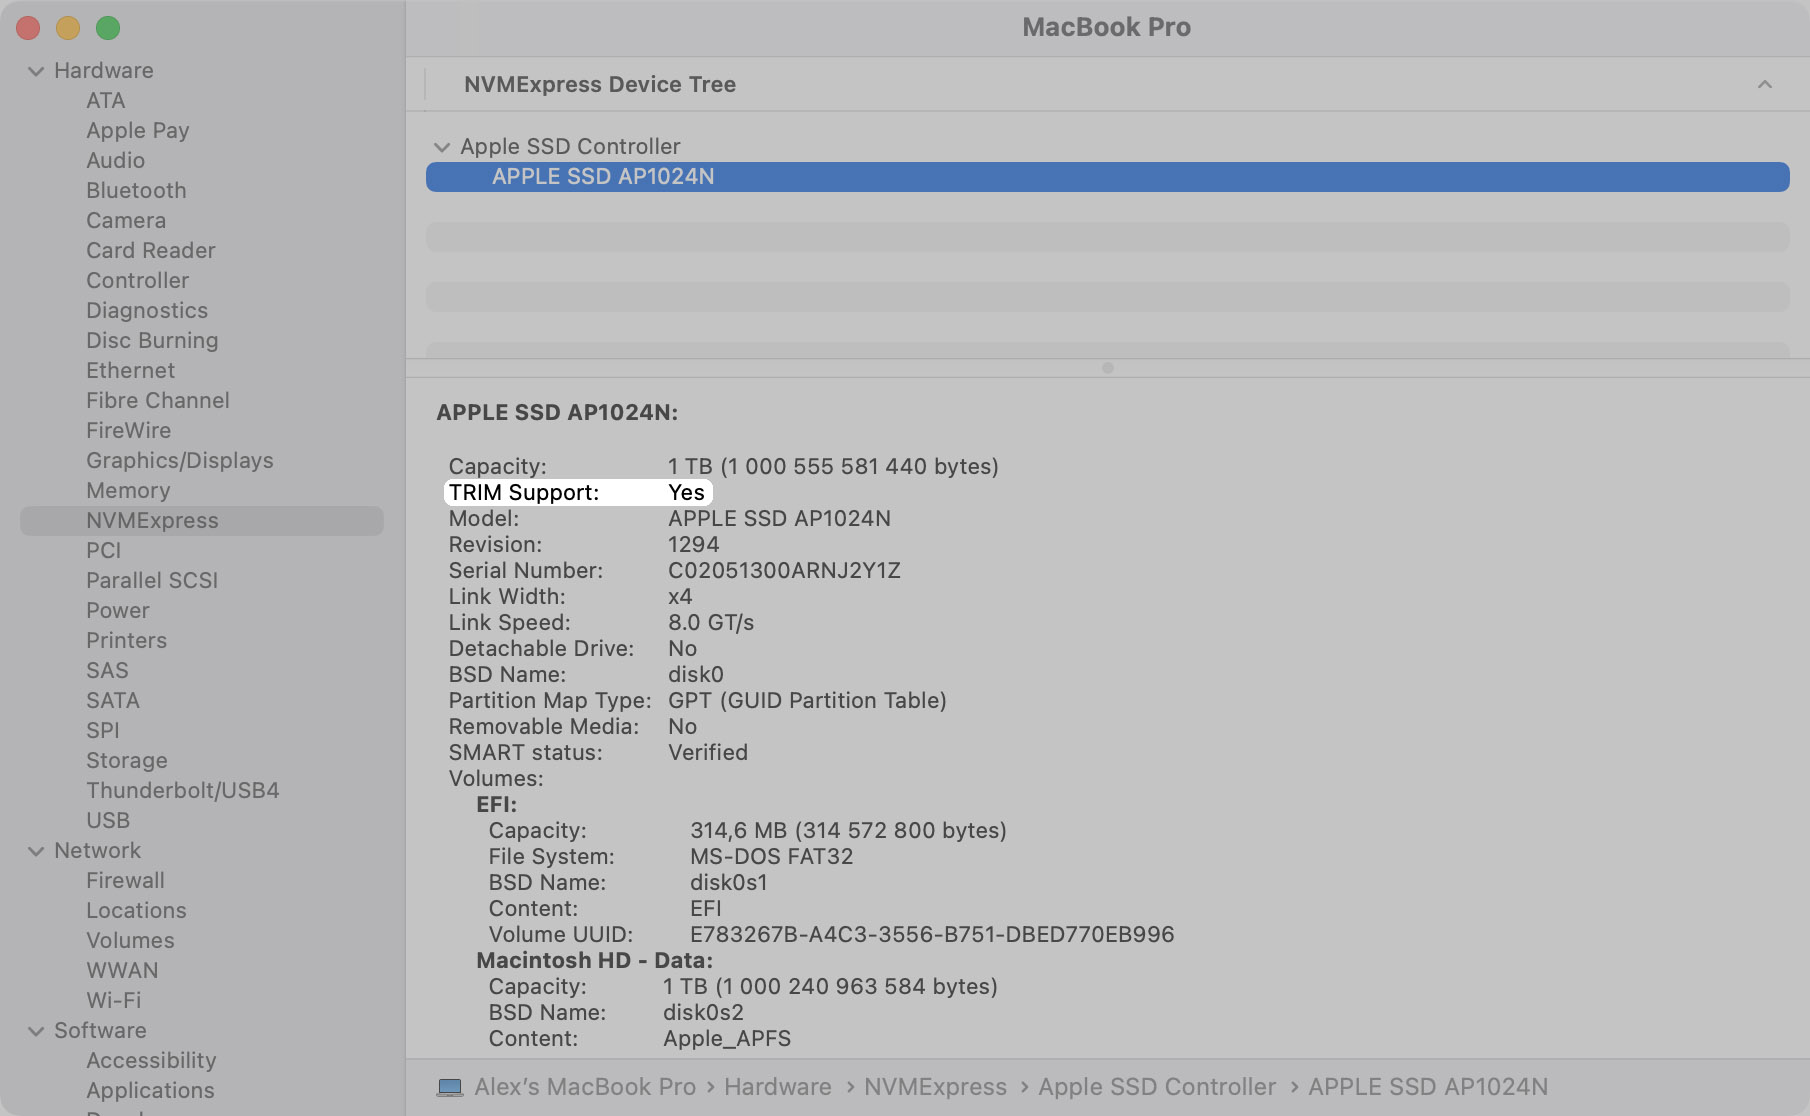This screenshot has height=1116, width=1810.
Task: Click the pane divider handle between panels
Action: tap(1106, 366)
